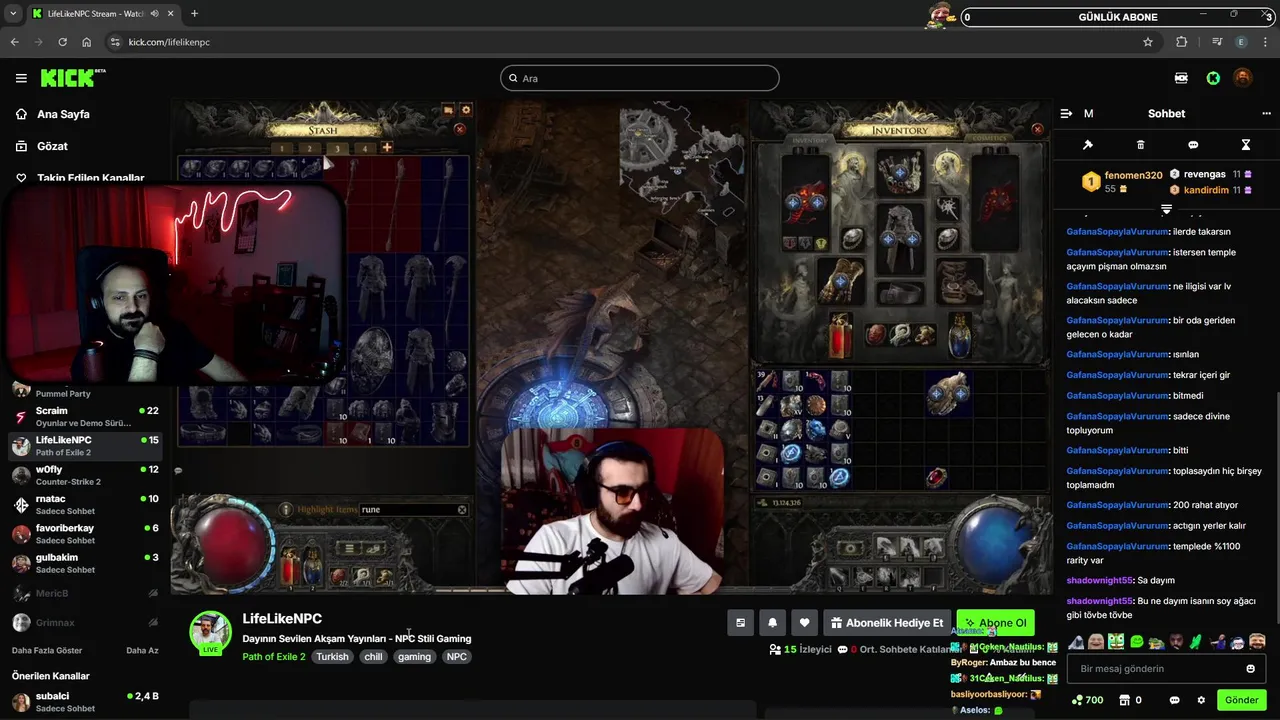Click the Gönder send button
The image size is (1280, 720).
coord(1242,700)
